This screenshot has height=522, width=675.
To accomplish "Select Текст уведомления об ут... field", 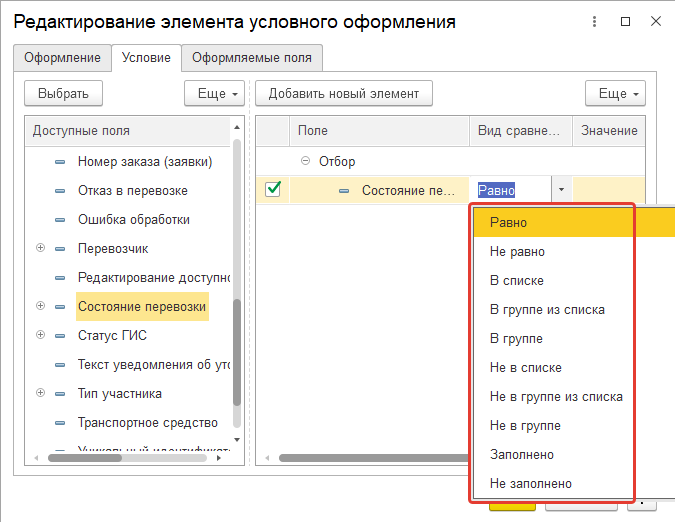I will click(x=154, y=365).
